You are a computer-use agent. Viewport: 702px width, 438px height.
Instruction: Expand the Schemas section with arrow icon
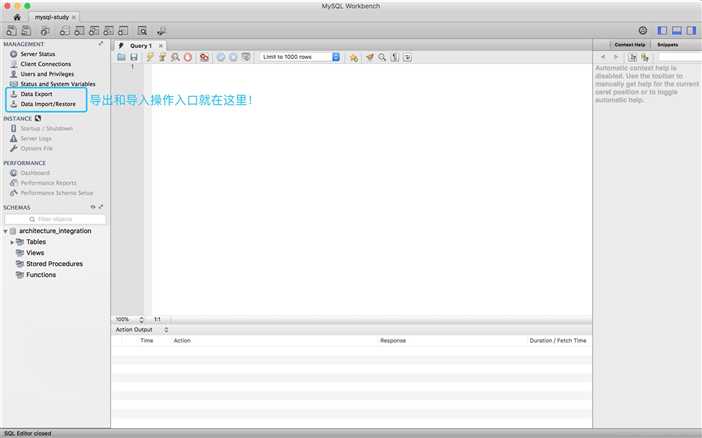[101, 207]
